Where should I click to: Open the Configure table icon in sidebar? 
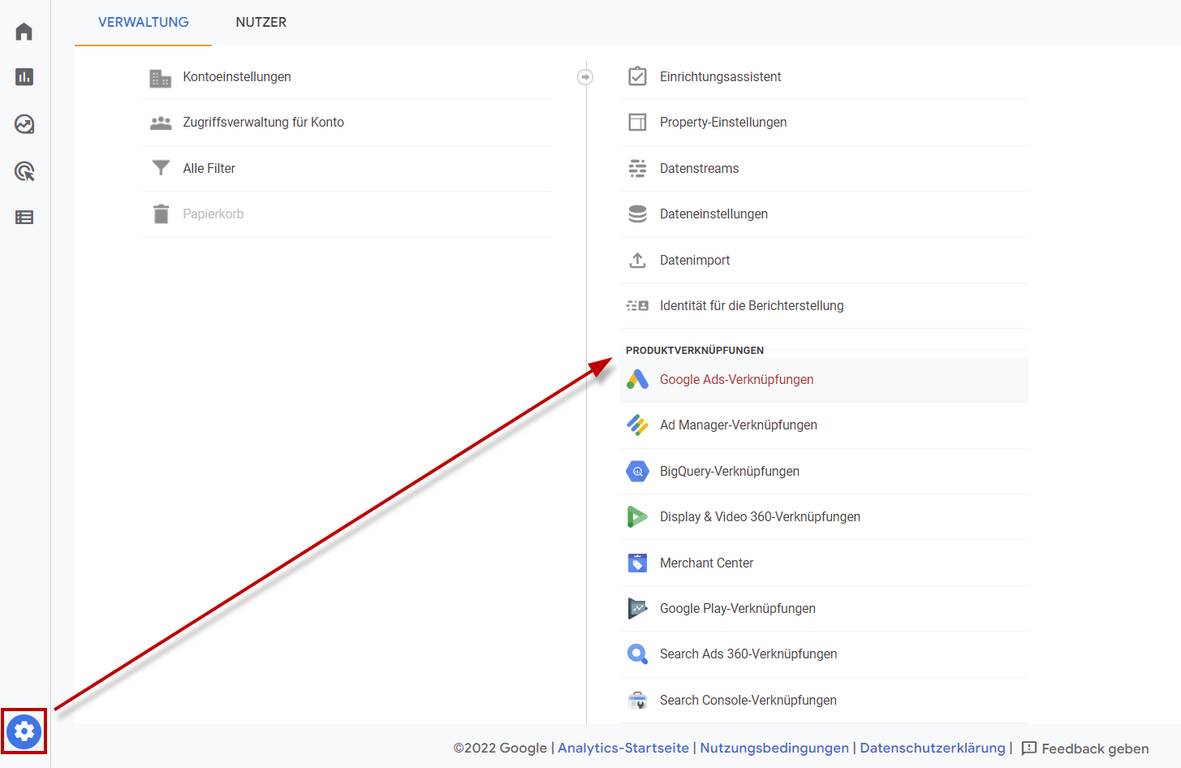[x=24, y=218]
